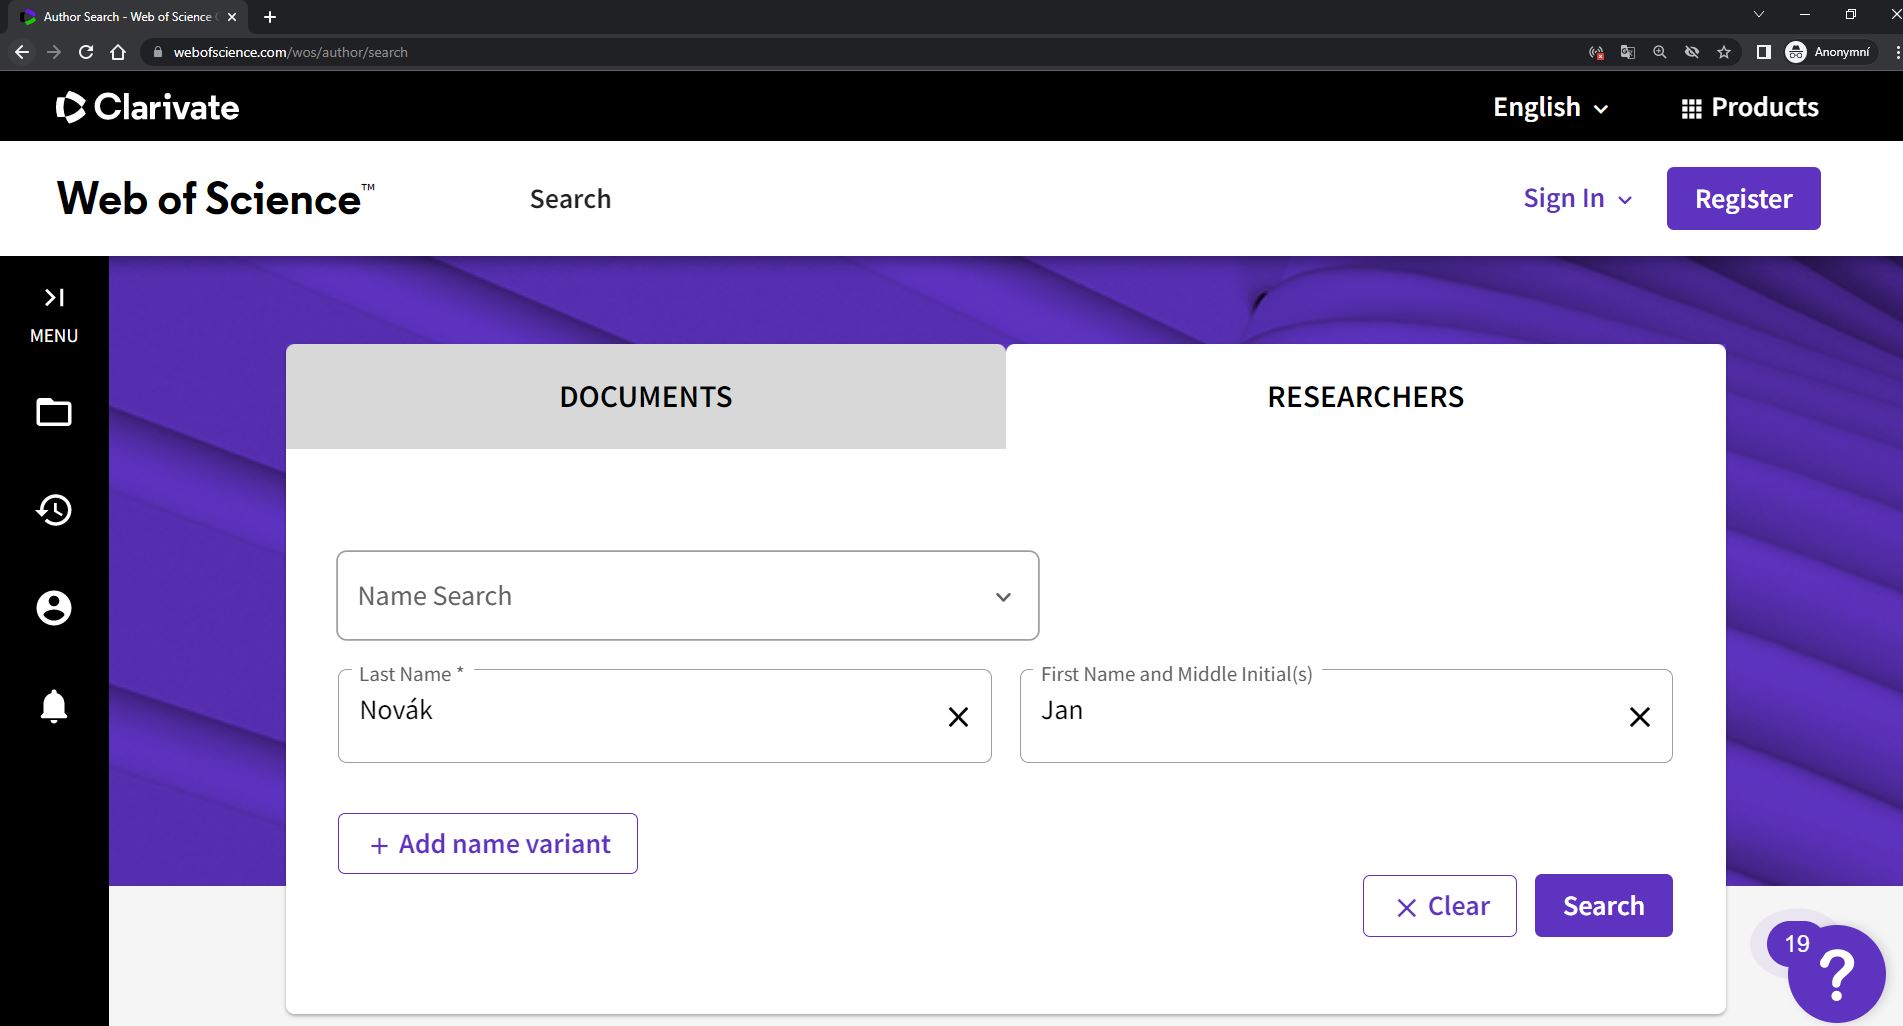Open the English language dropdown
The width and height of the screenshot is (1903, 1026).
tap(1550, 107)
